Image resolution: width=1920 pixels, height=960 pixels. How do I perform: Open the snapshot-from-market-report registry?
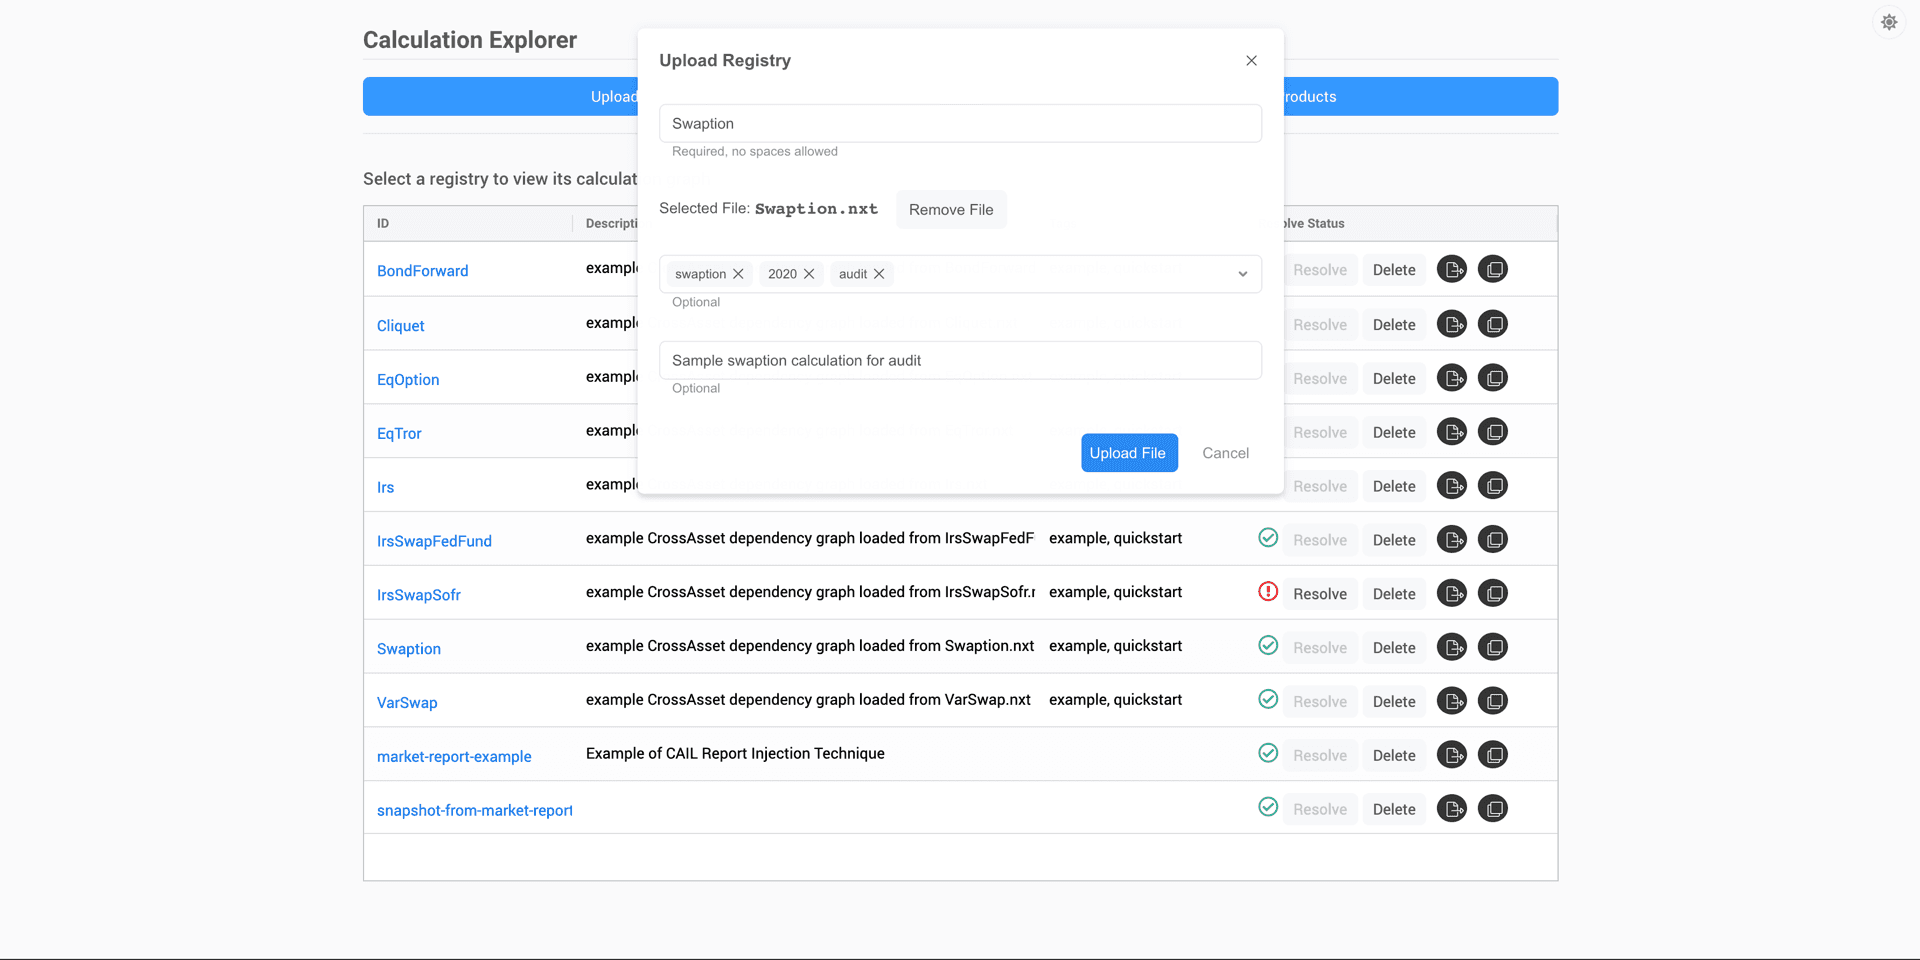click(475, 810)
